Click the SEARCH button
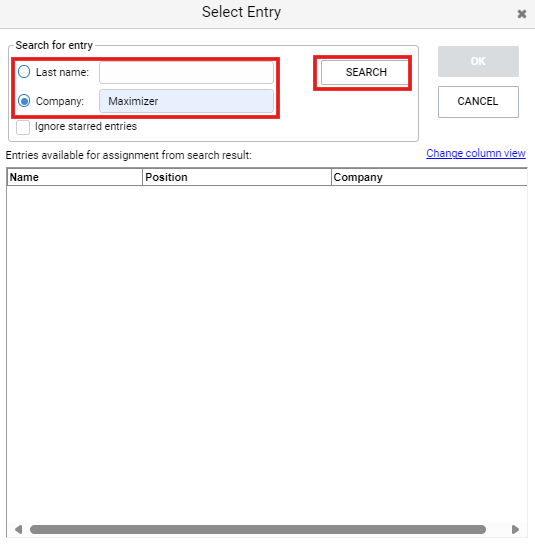535x550 pixels. point(365,72)
